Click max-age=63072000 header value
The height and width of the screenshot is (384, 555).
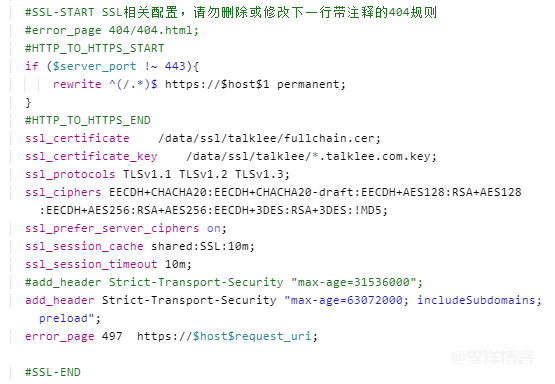tap(346, 300)
